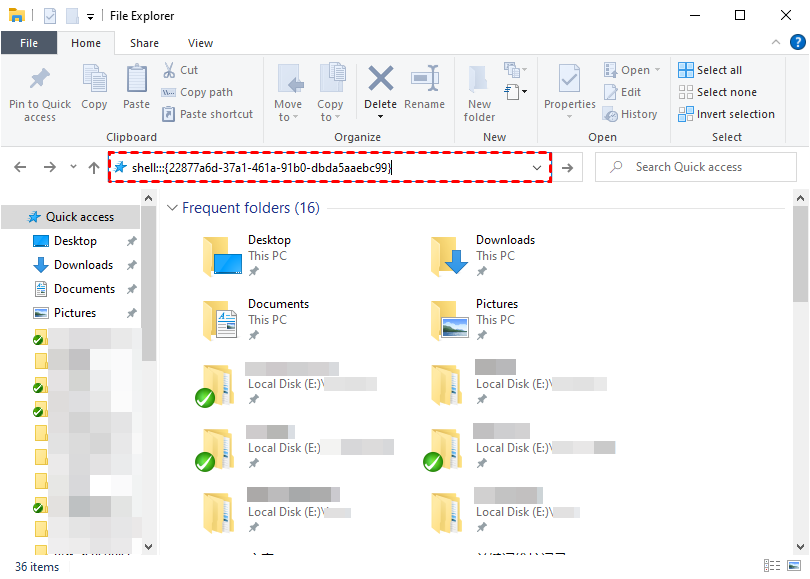Open the Move to menu
Screen dimensions: 810x579
coord(288,94)
